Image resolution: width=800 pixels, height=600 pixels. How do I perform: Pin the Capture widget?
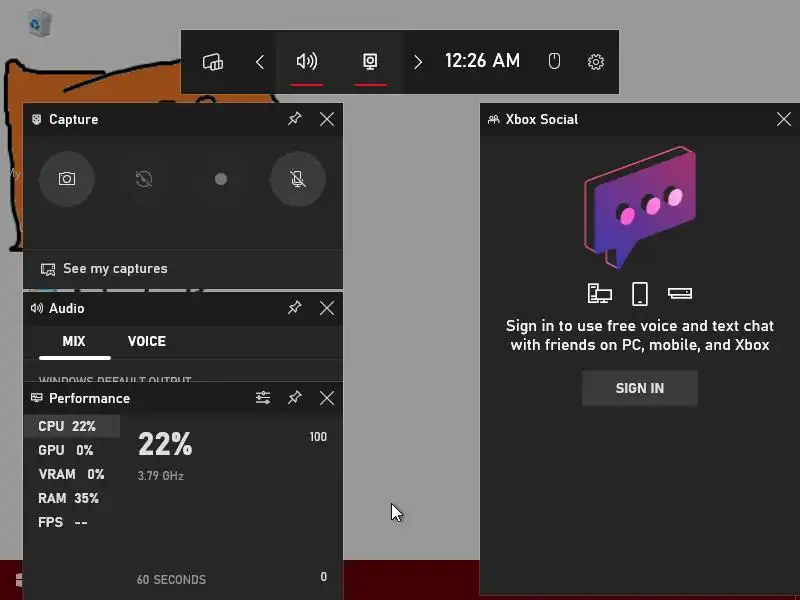click(294, 119)
